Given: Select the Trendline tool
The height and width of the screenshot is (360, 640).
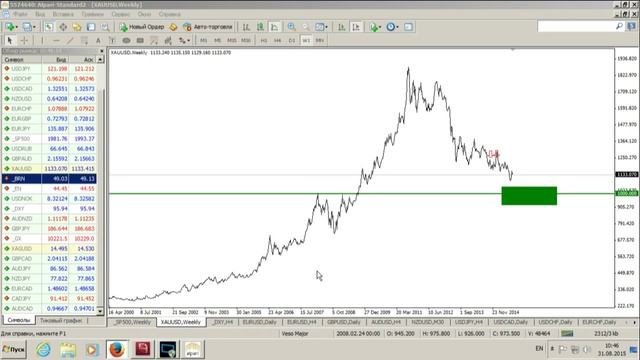Looking at the screenshot, I should pos(70,40).
